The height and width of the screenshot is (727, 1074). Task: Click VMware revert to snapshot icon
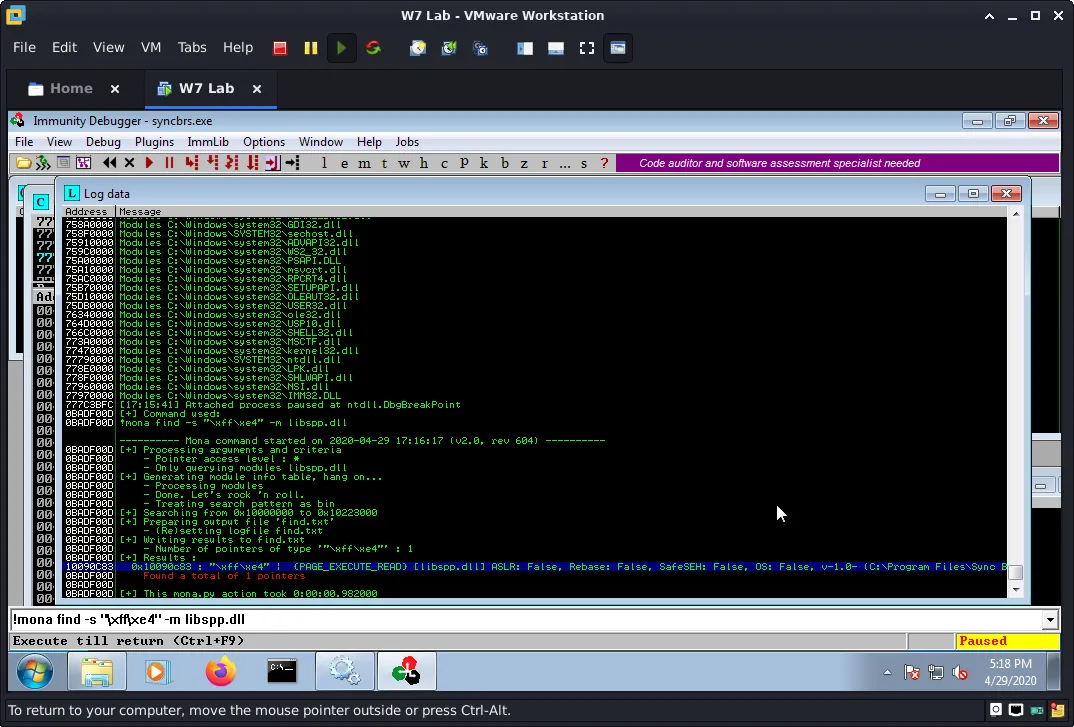point(449,48)
